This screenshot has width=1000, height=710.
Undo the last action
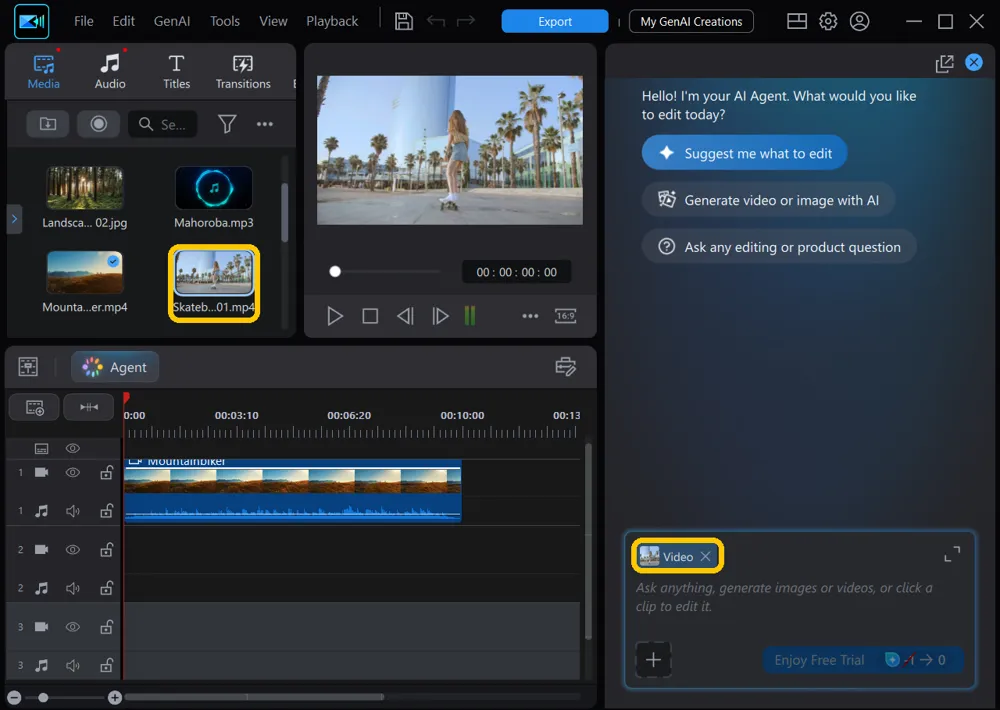click(436, 21)
